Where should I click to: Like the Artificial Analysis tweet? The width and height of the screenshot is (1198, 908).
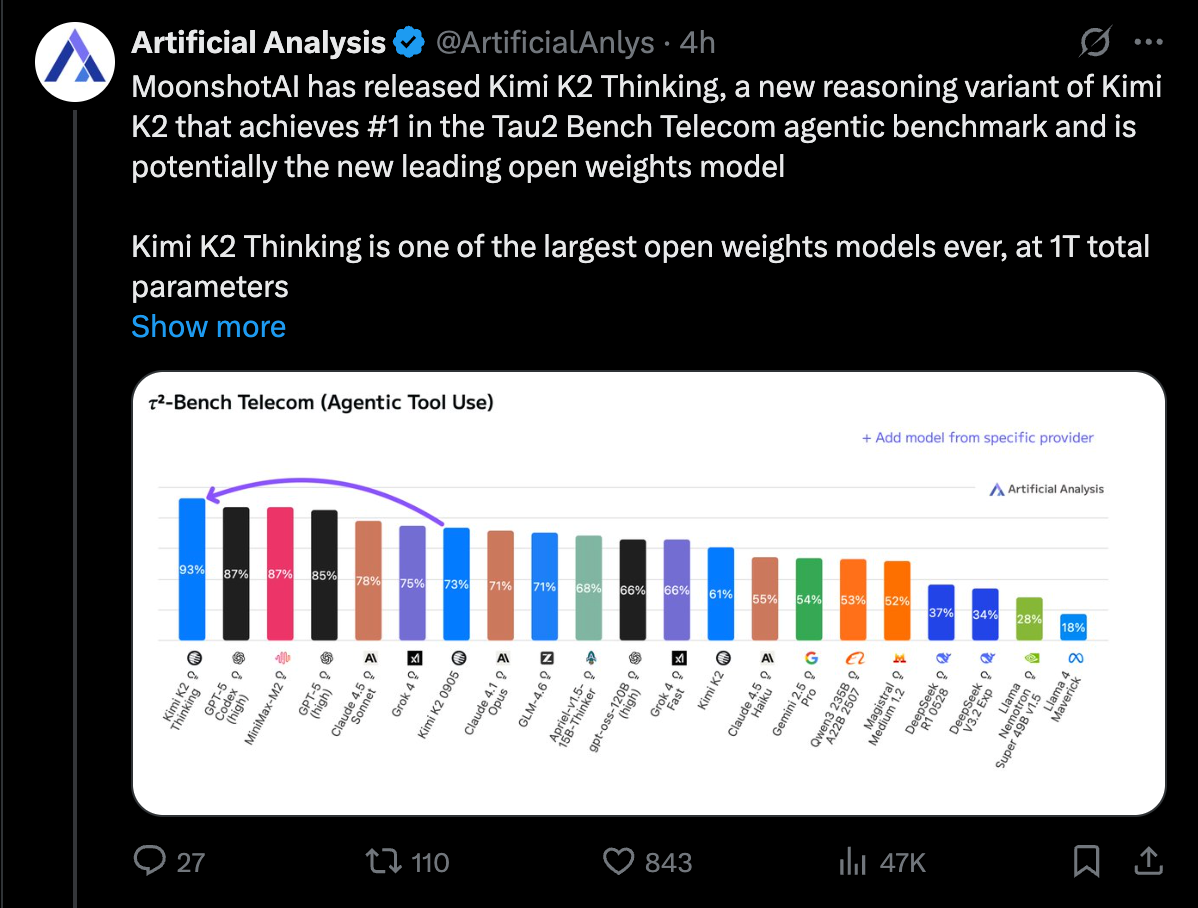pos(619,861)
